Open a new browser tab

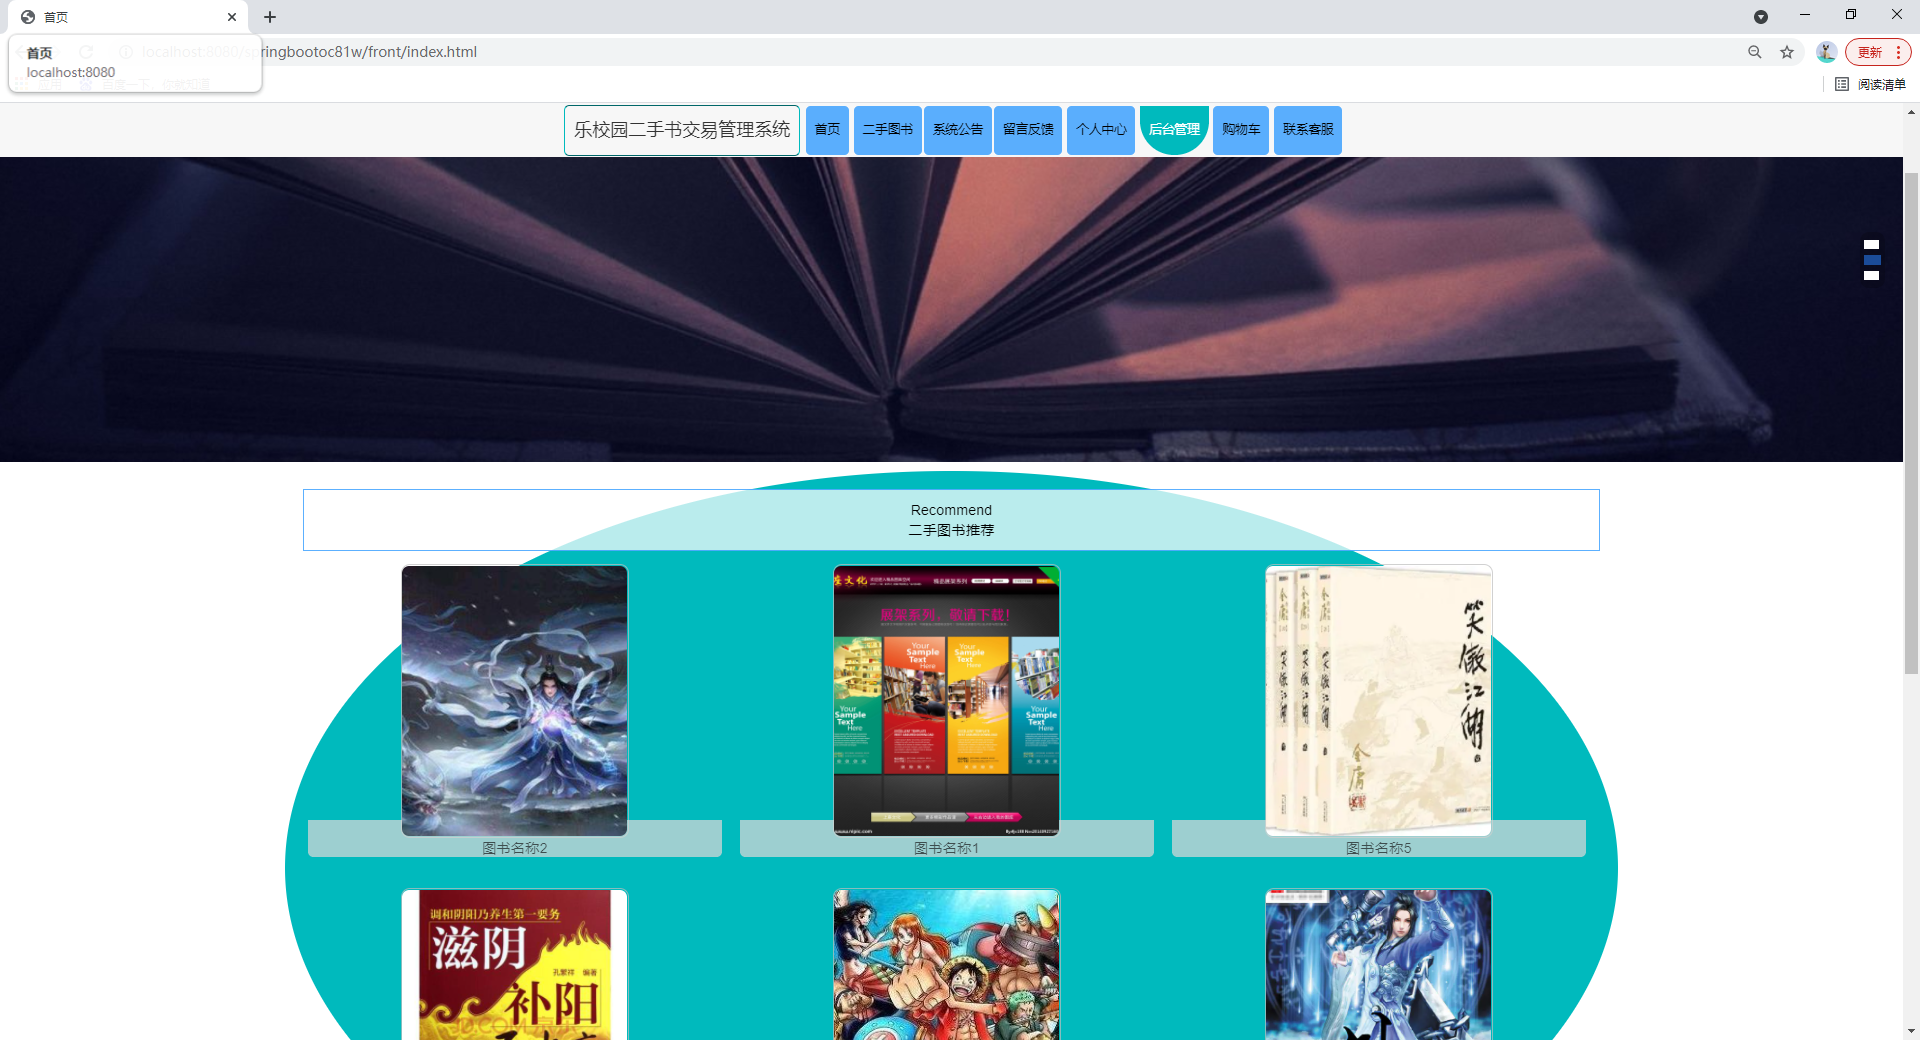pos(270,17)
